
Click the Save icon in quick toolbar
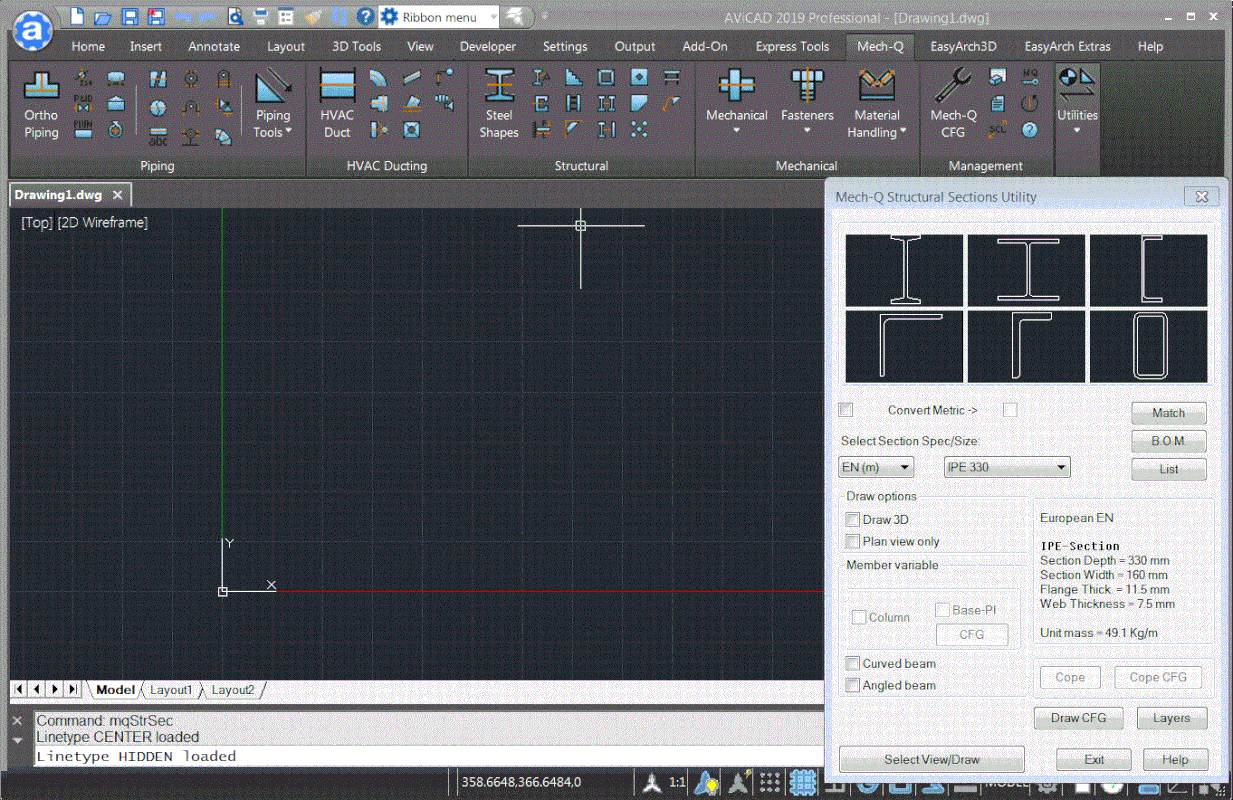(129, 17)
